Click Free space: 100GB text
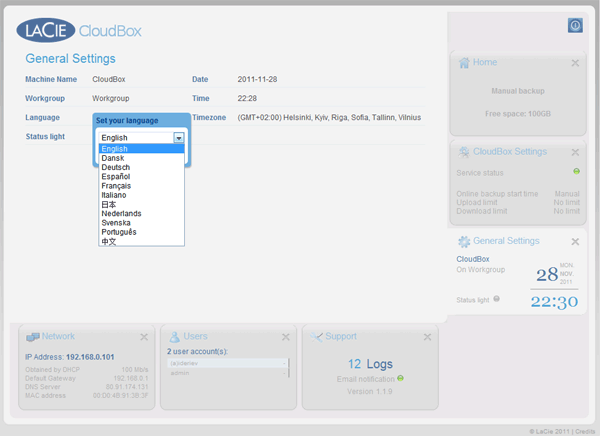Screen dimensions: 600x436 pos(518,114)
